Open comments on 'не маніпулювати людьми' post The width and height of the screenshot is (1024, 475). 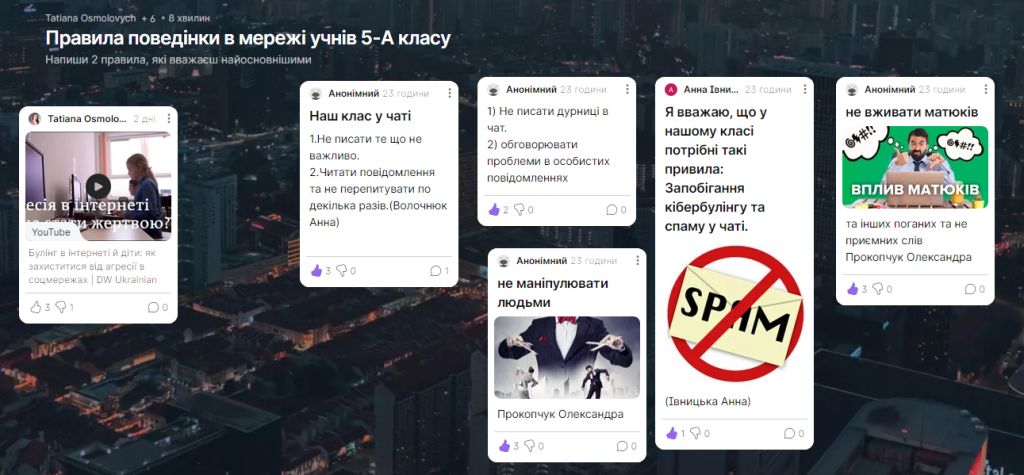[622, 446]
